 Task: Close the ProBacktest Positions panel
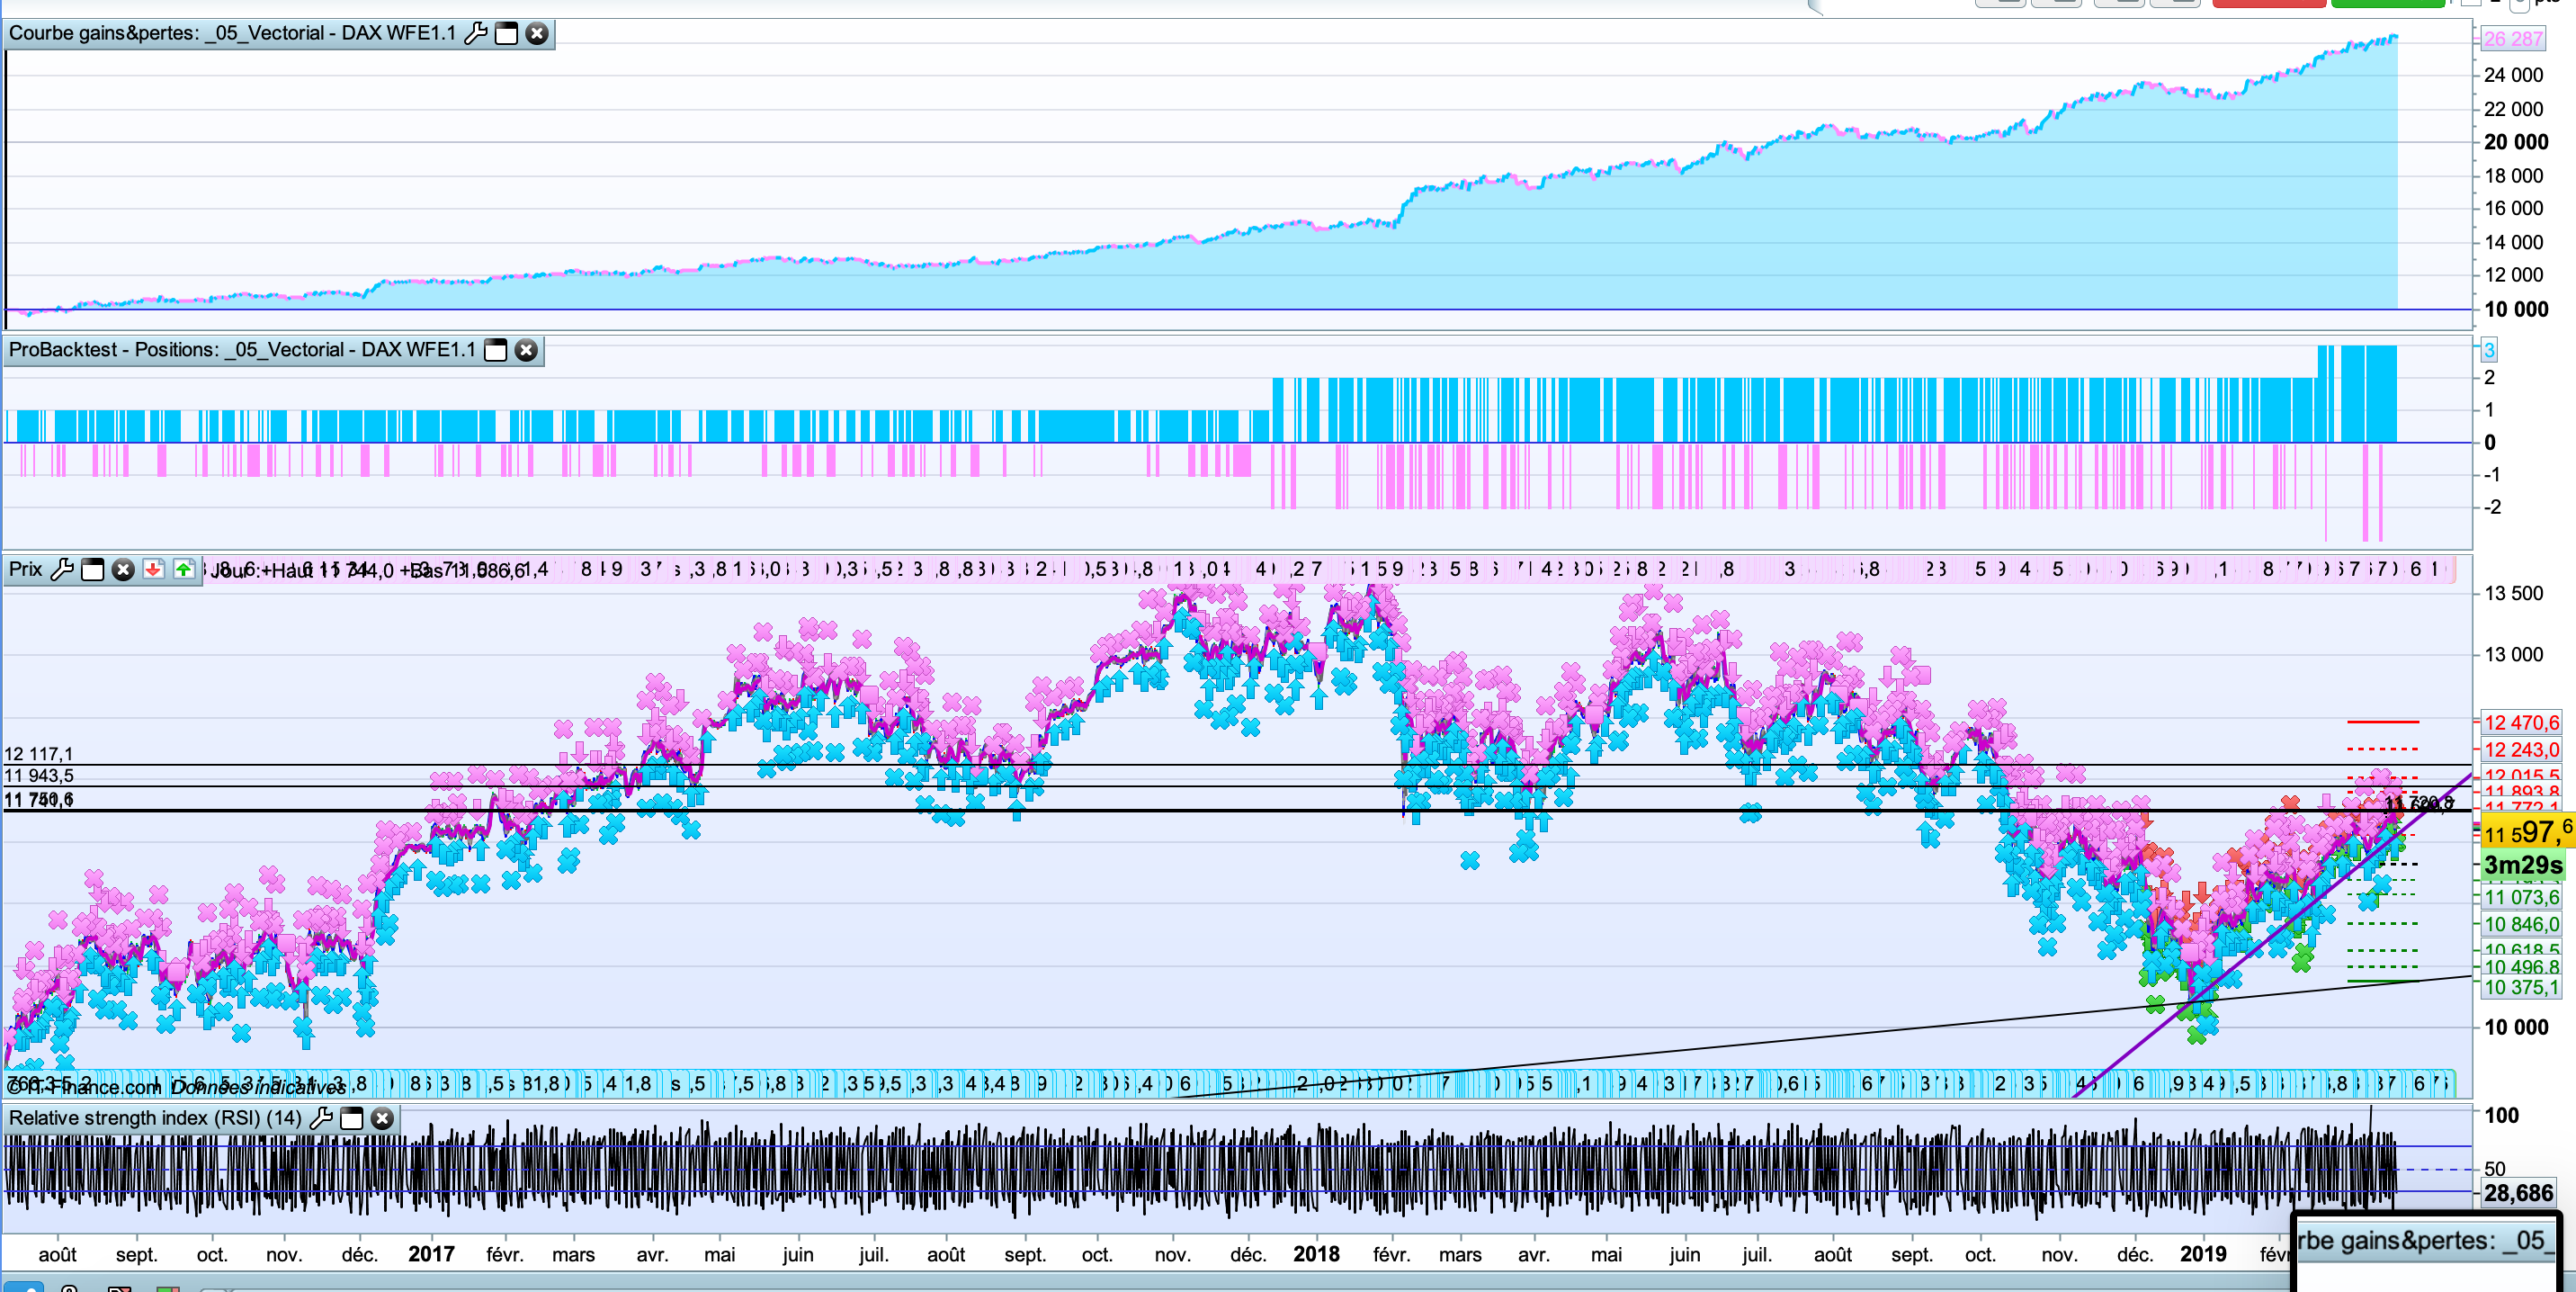pos(526,350)
